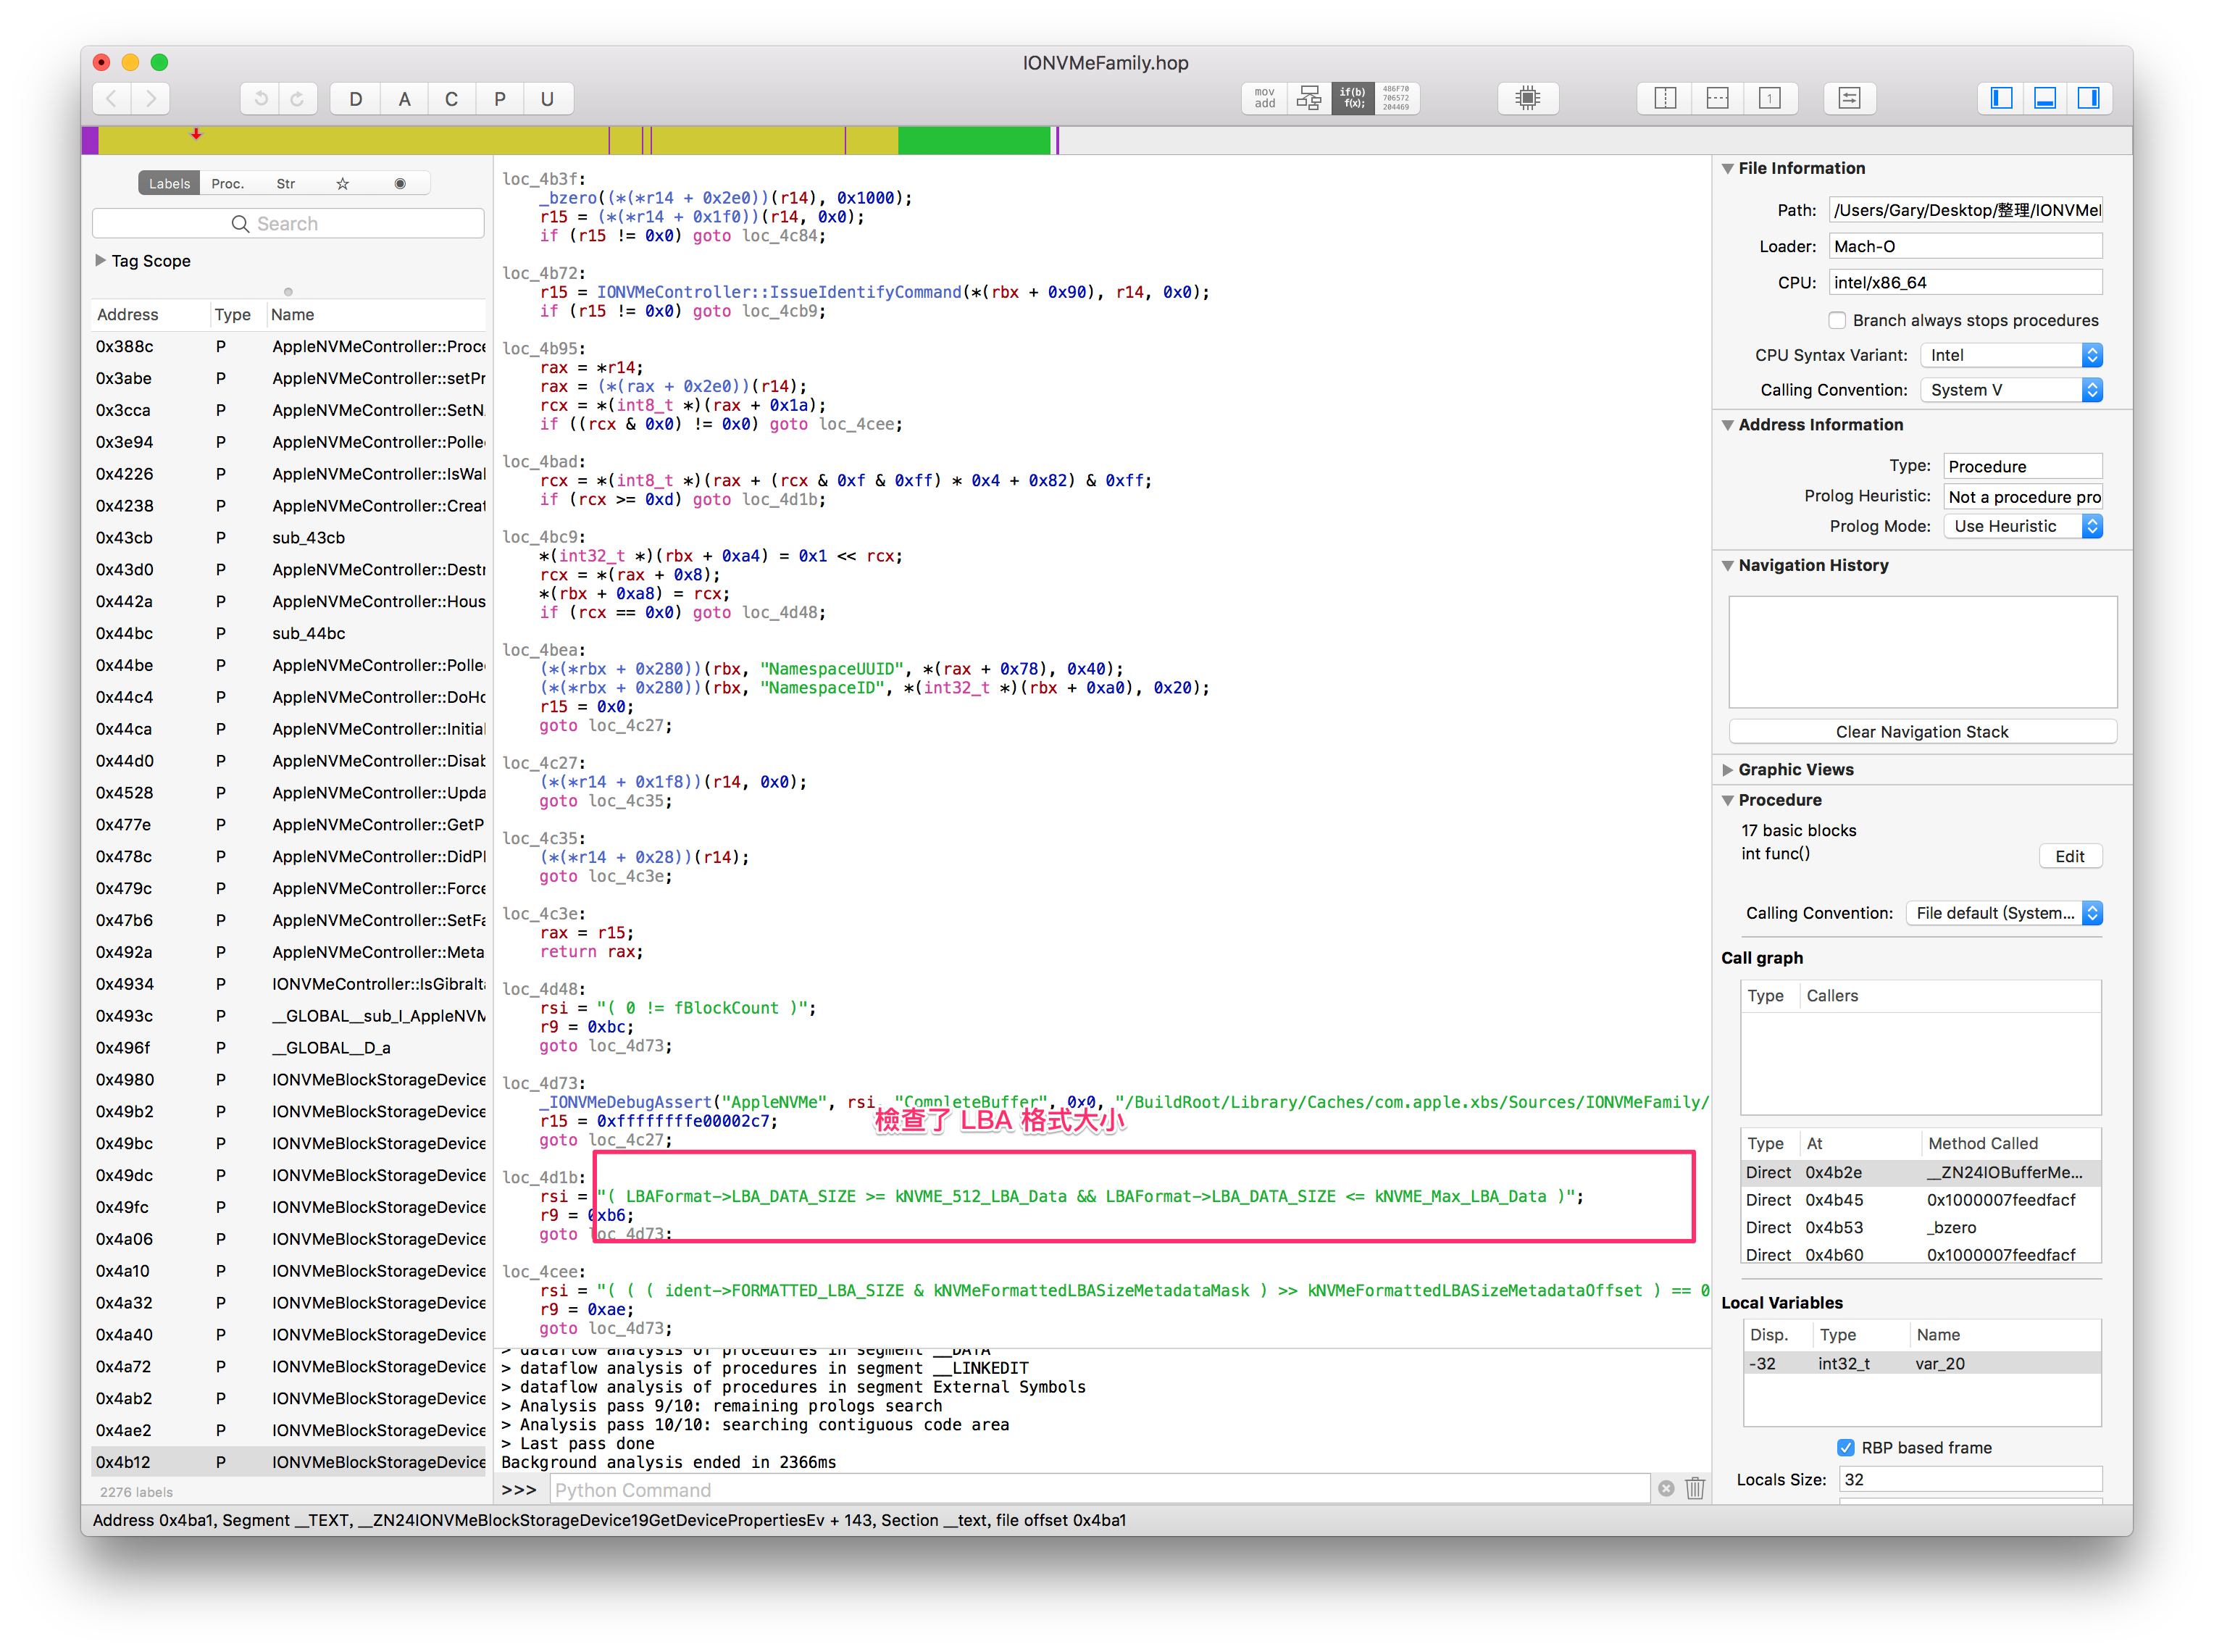Switch to hexadecimal view
Viewport: 2214px width, 1652px height.
1397,98
